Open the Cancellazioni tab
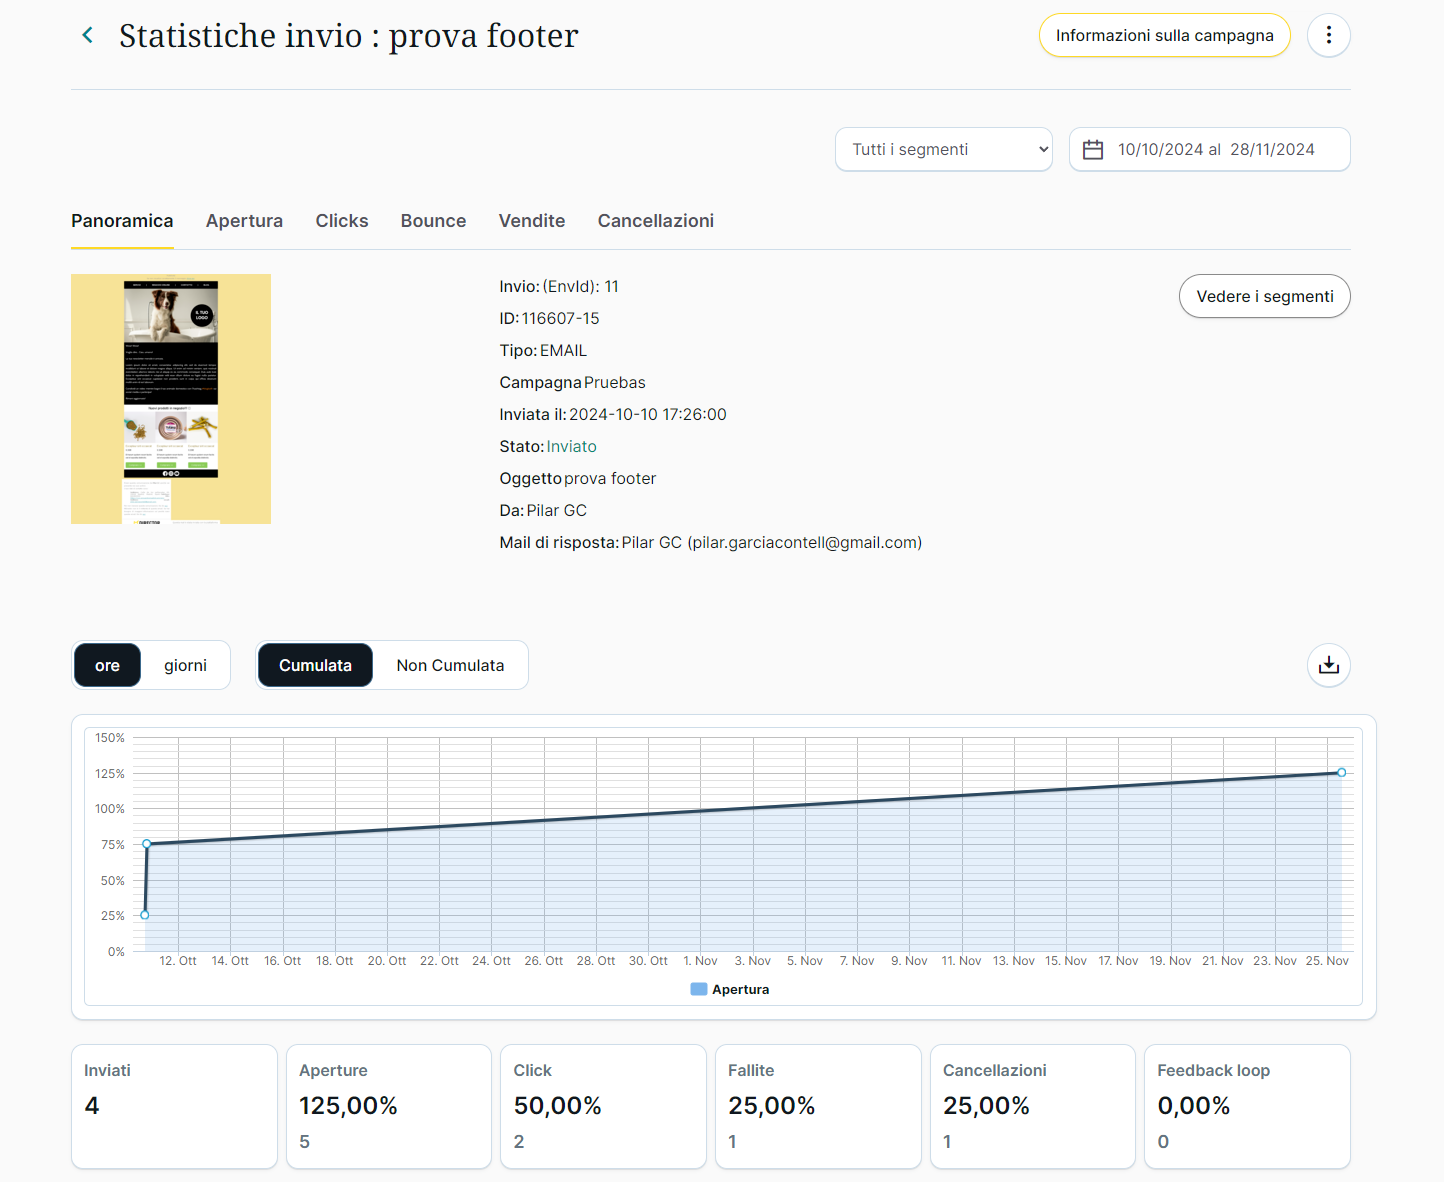Screen dimensions: 1444x1182 point(656,221)
